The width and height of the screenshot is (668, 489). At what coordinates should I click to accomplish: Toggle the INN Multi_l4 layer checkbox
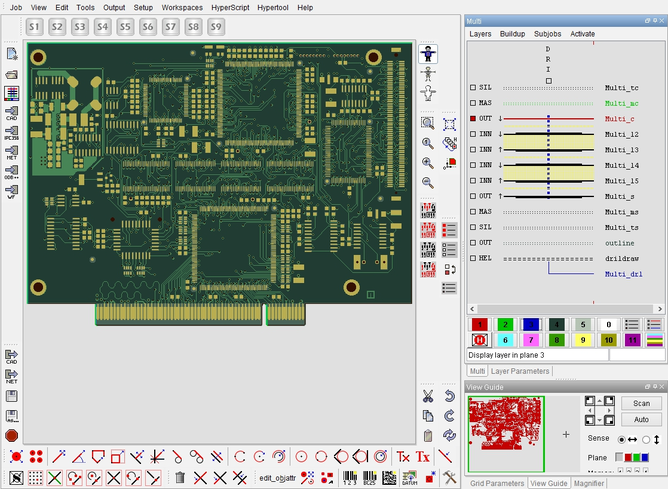(x=473, y=165)
